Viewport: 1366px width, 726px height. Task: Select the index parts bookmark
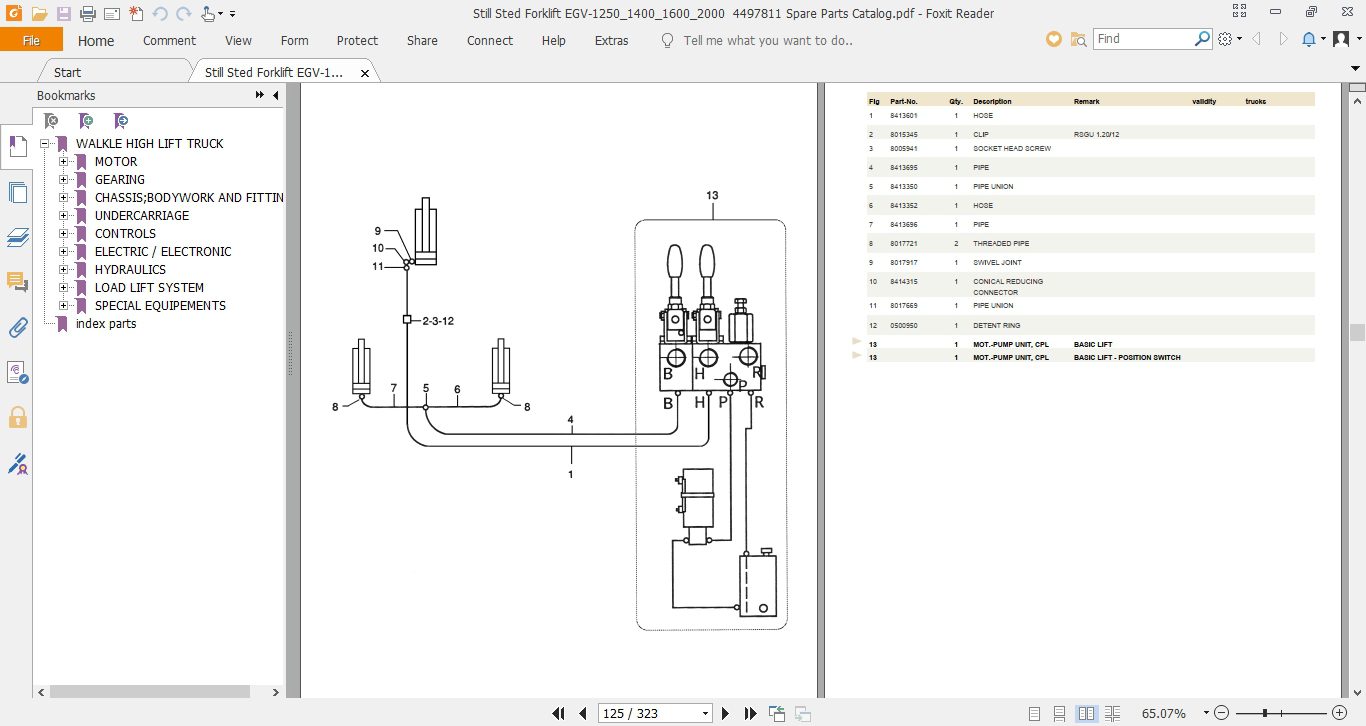(106, 324)
